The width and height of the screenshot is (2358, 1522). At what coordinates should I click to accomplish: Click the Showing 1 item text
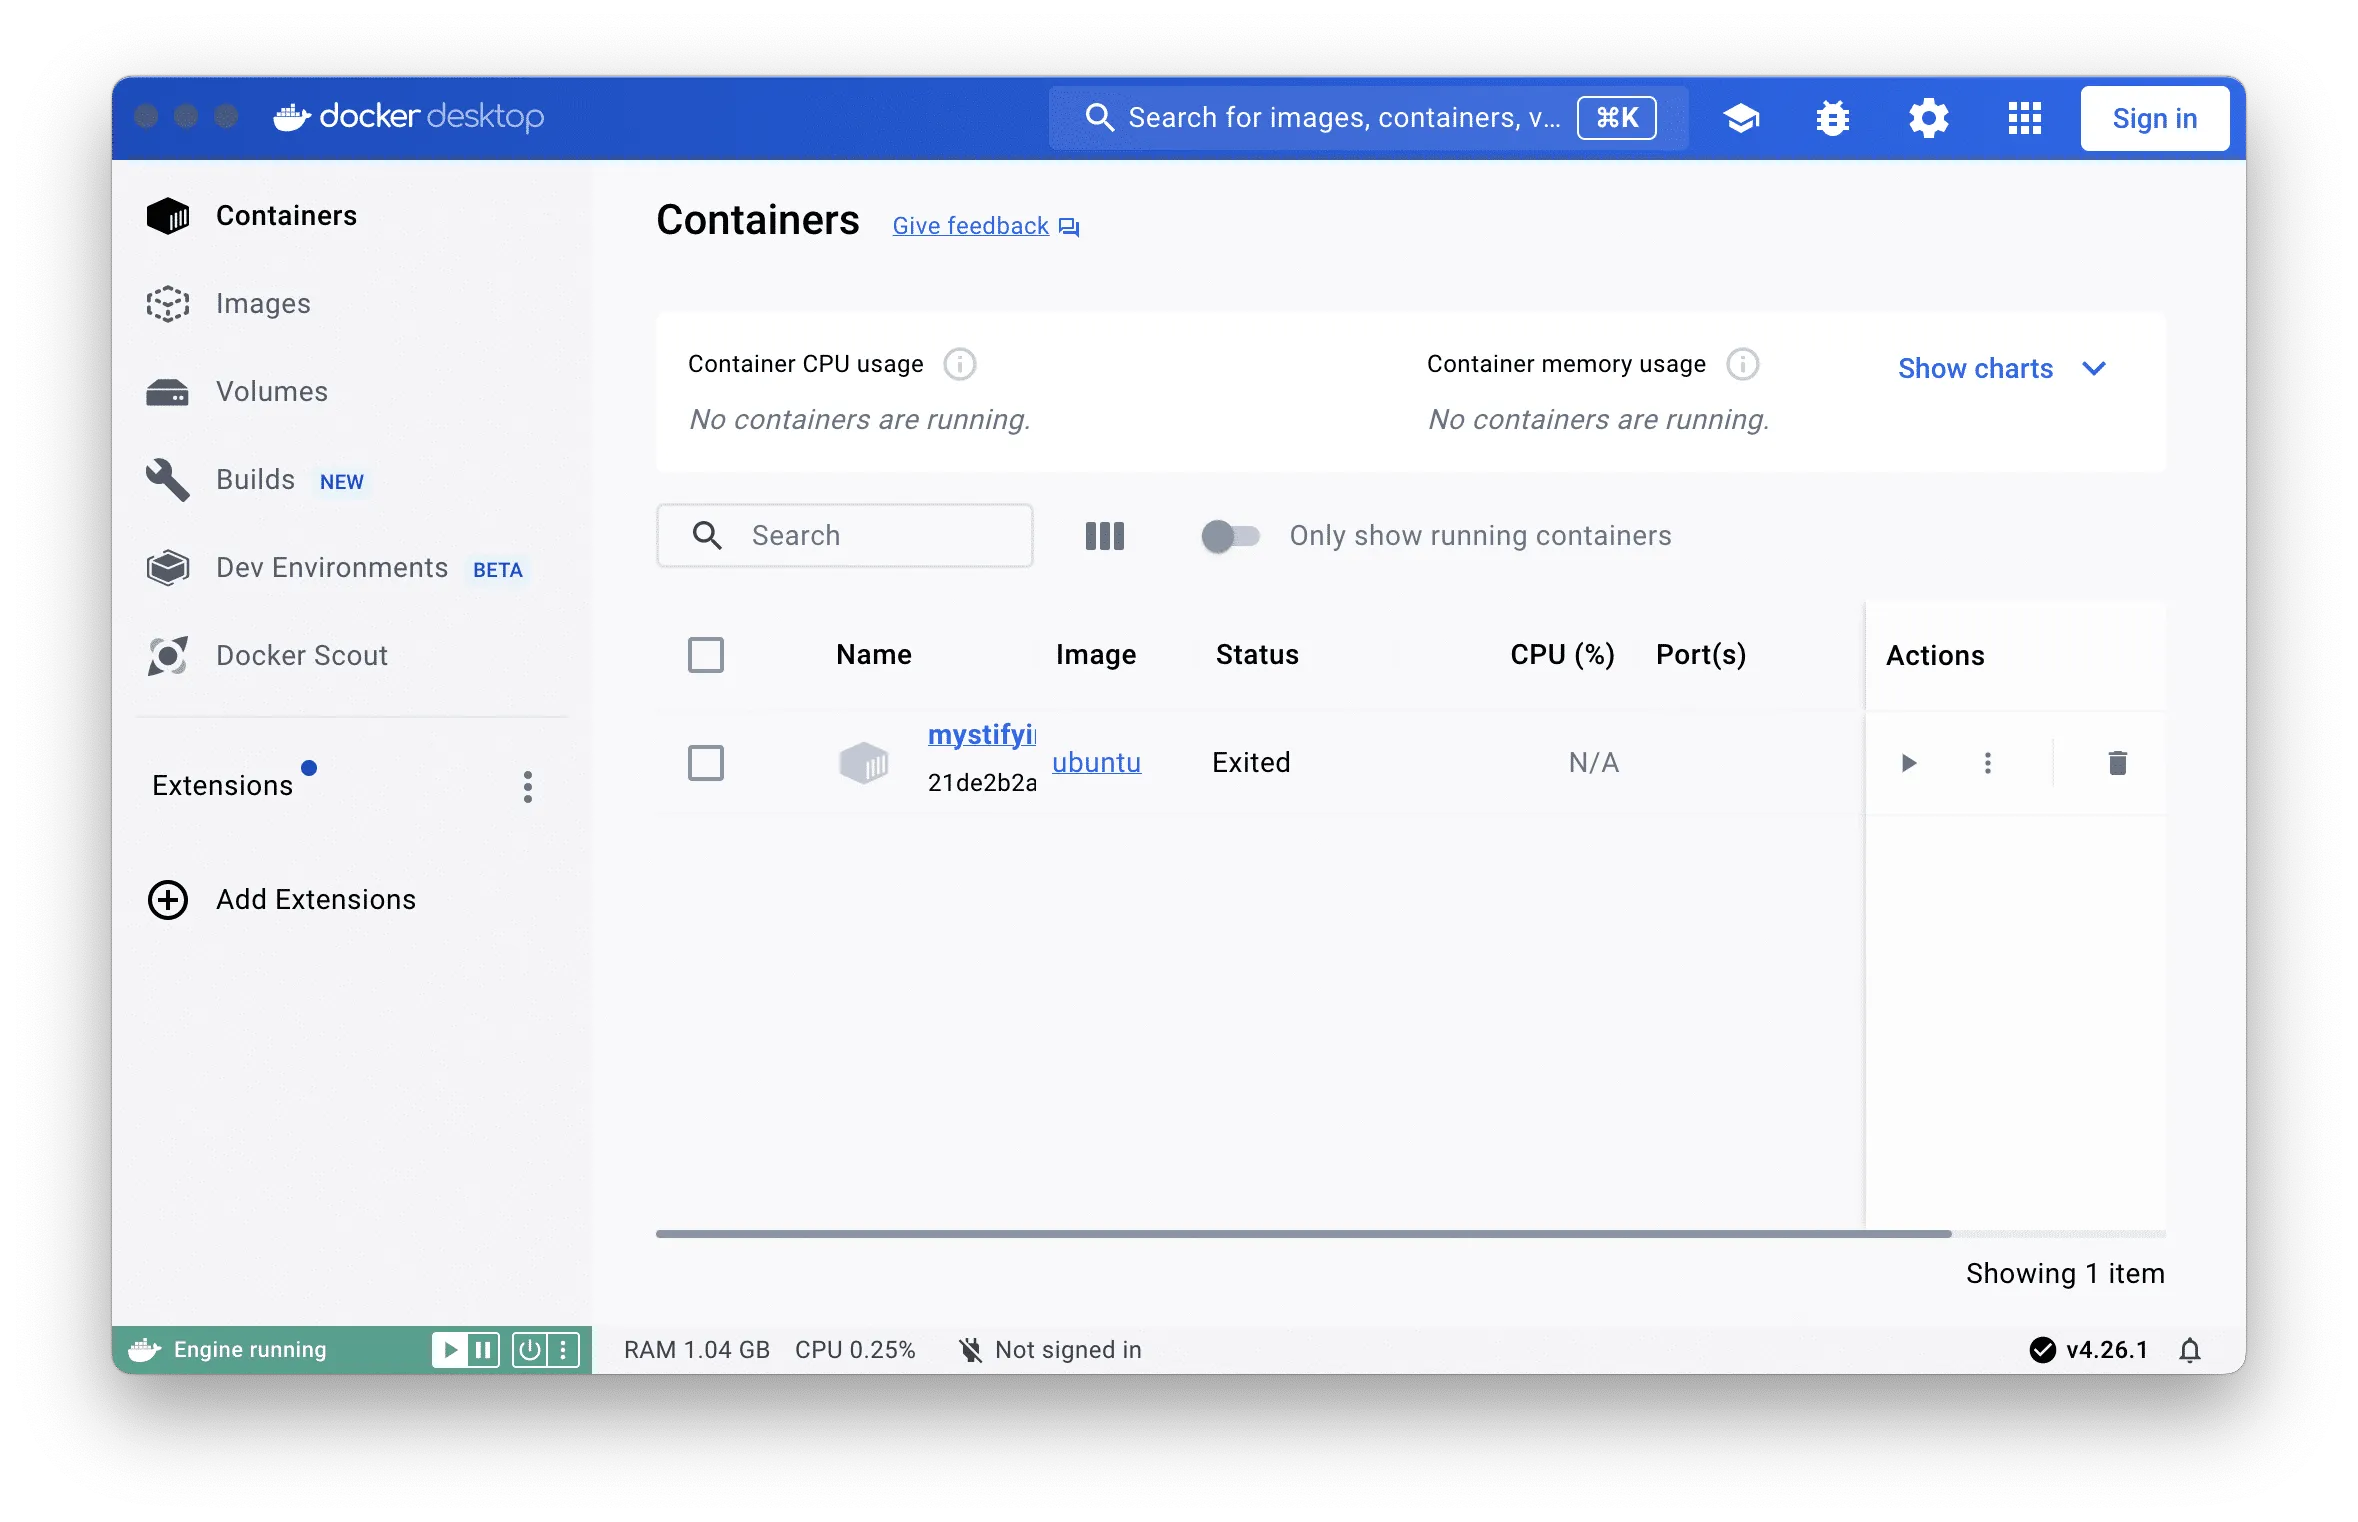pyautogui.click(x=2065, y=1274)
